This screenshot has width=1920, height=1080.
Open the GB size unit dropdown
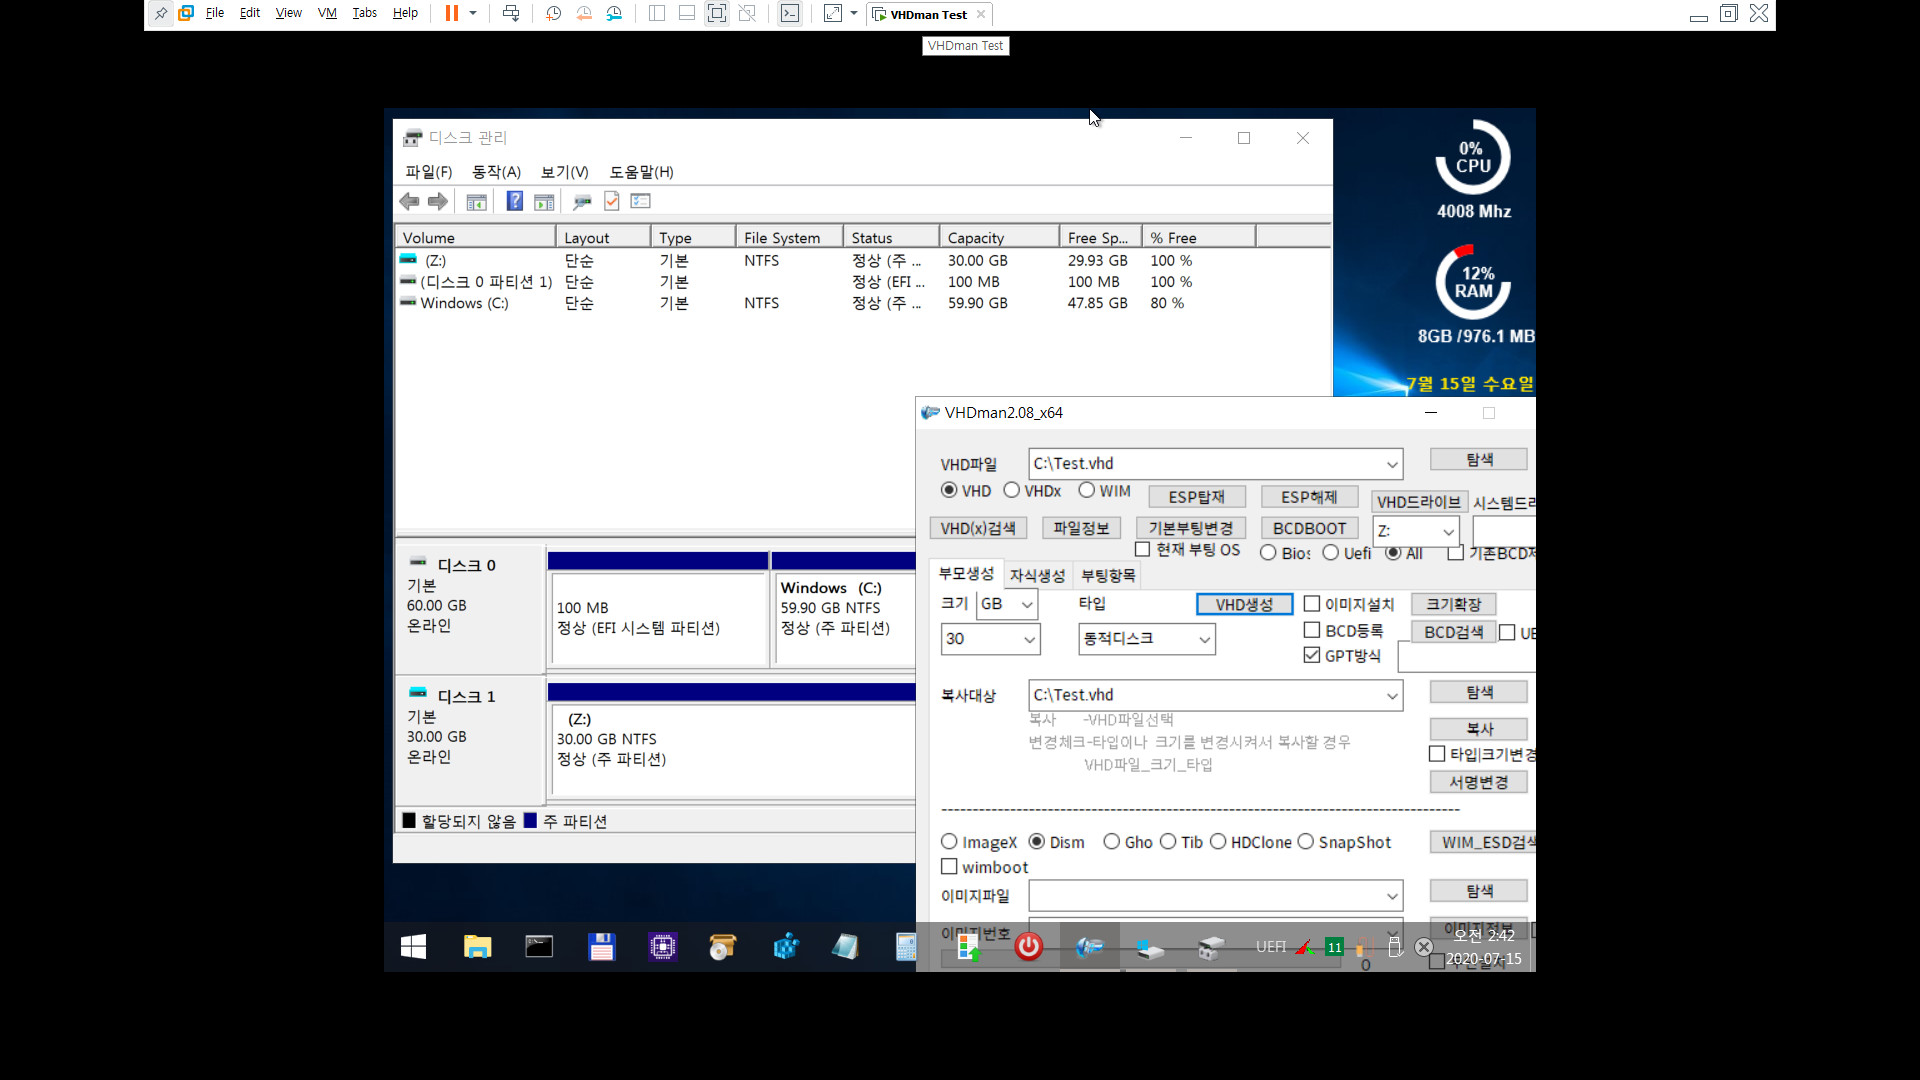click(x=1027, y=604)
